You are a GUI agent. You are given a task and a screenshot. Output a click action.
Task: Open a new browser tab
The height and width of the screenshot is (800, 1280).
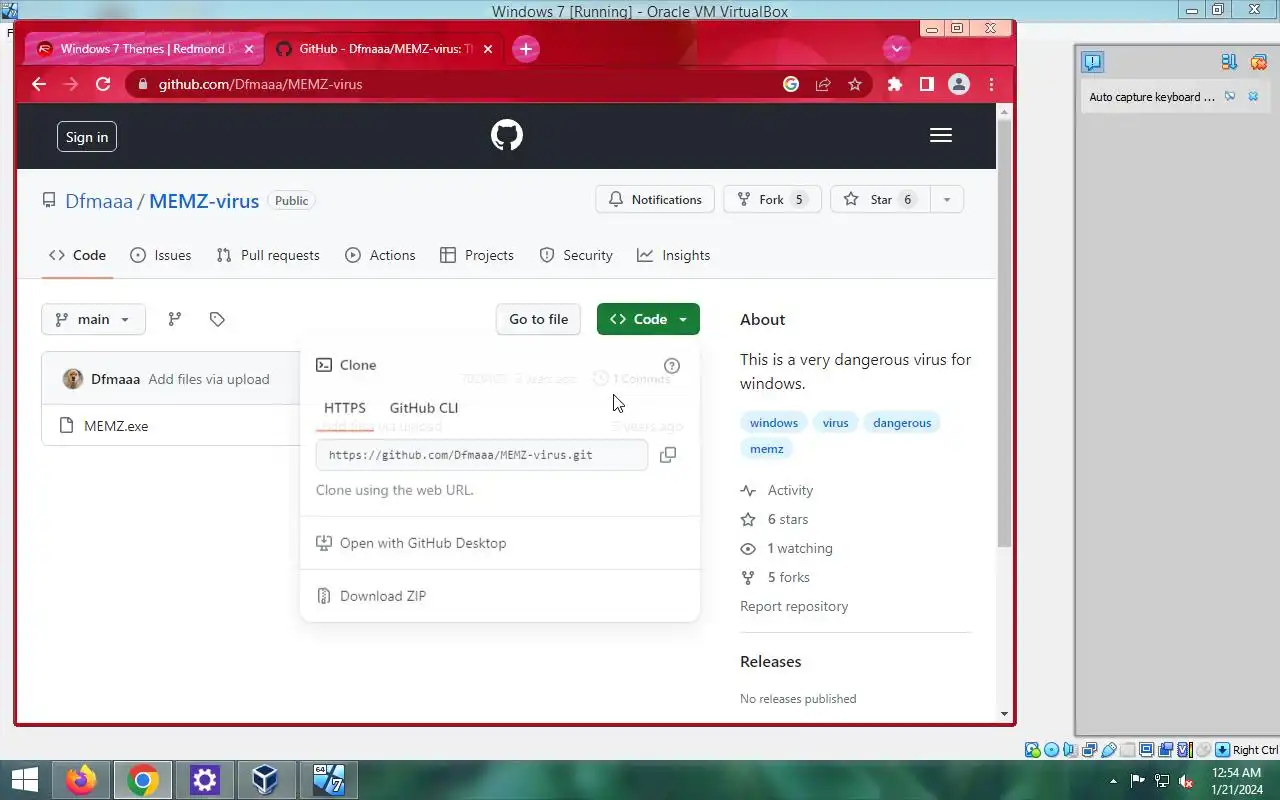tap(526, 49)
